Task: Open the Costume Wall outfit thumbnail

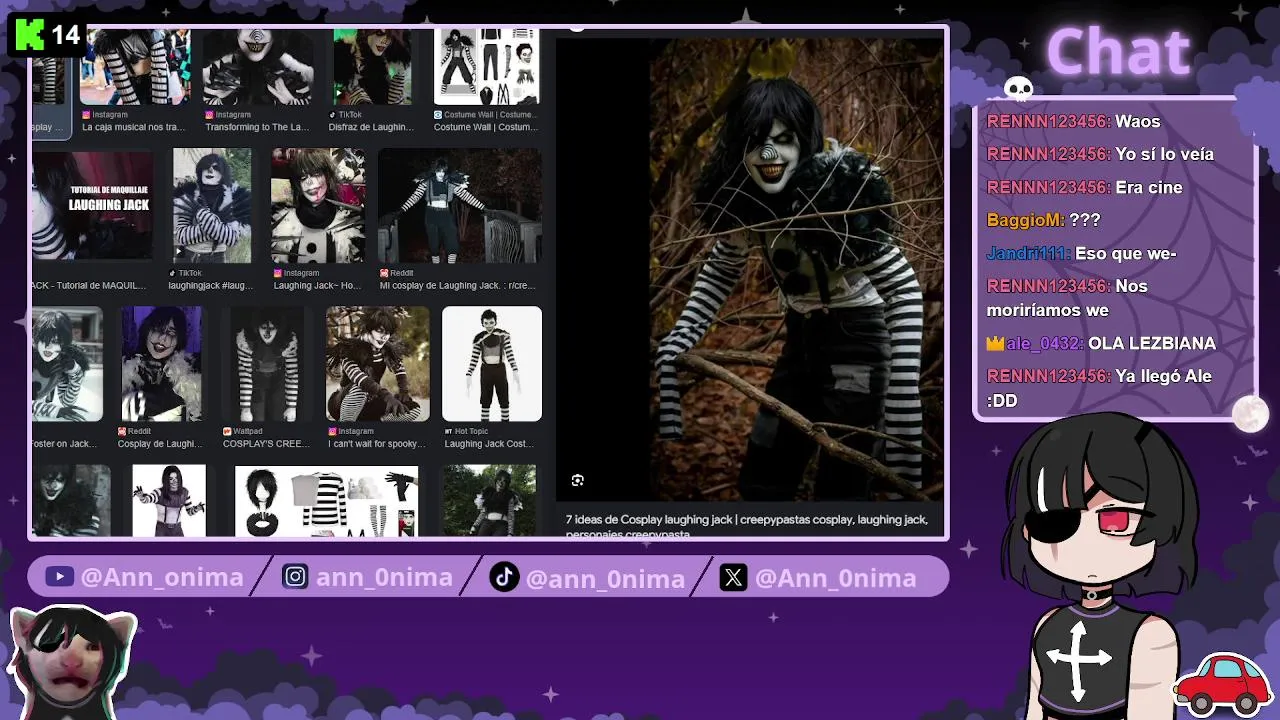Action: 486,67
